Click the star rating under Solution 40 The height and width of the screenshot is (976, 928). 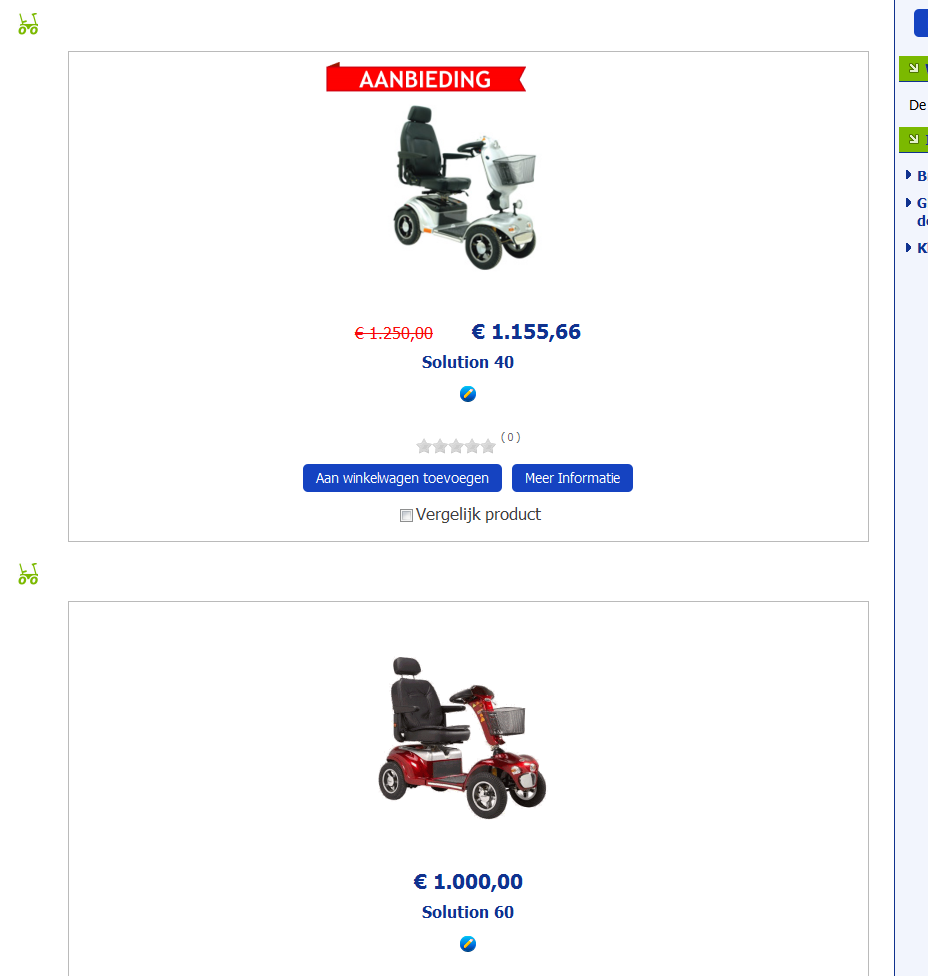pos(456,446)
